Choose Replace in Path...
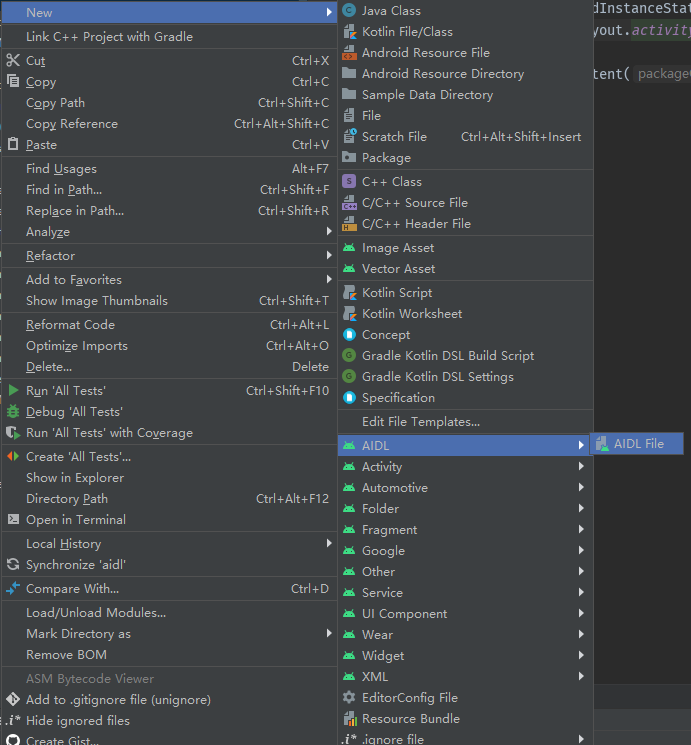The width and height of the screenshot is (691, 745). tap(169, 210)
